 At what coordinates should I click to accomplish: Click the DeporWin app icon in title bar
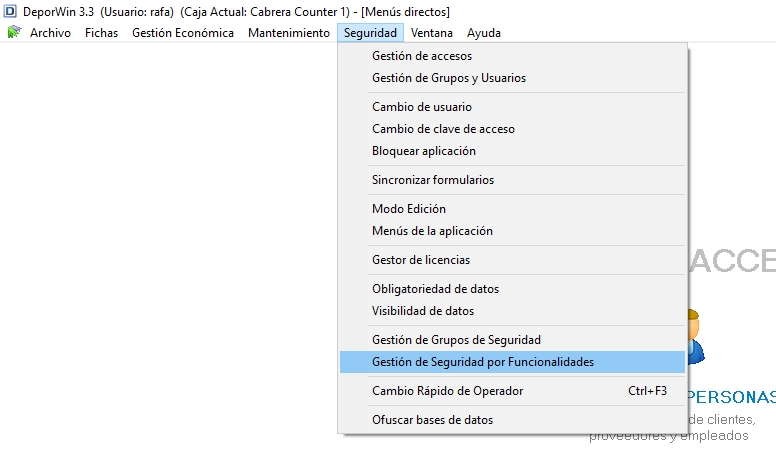pyautogui.click(x=10, y=11)
